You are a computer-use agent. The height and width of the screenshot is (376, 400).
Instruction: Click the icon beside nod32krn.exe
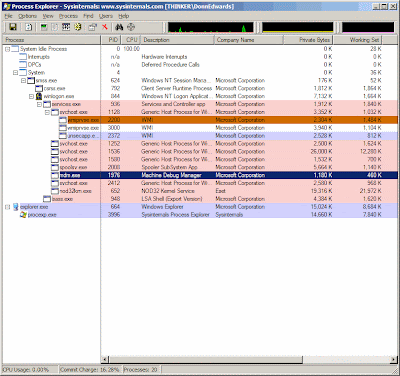coord(55,191)
